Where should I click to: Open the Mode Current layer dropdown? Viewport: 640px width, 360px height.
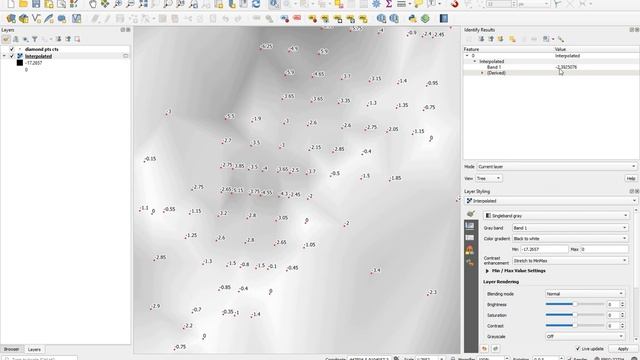557,167
